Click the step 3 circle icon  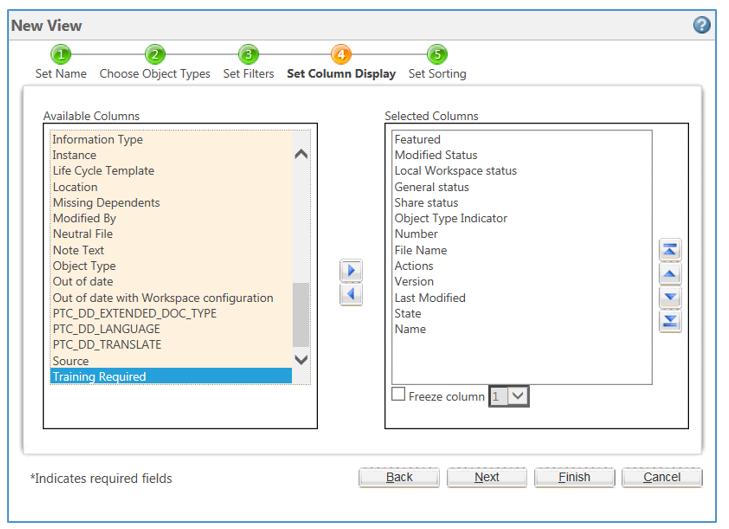[248, 55]
